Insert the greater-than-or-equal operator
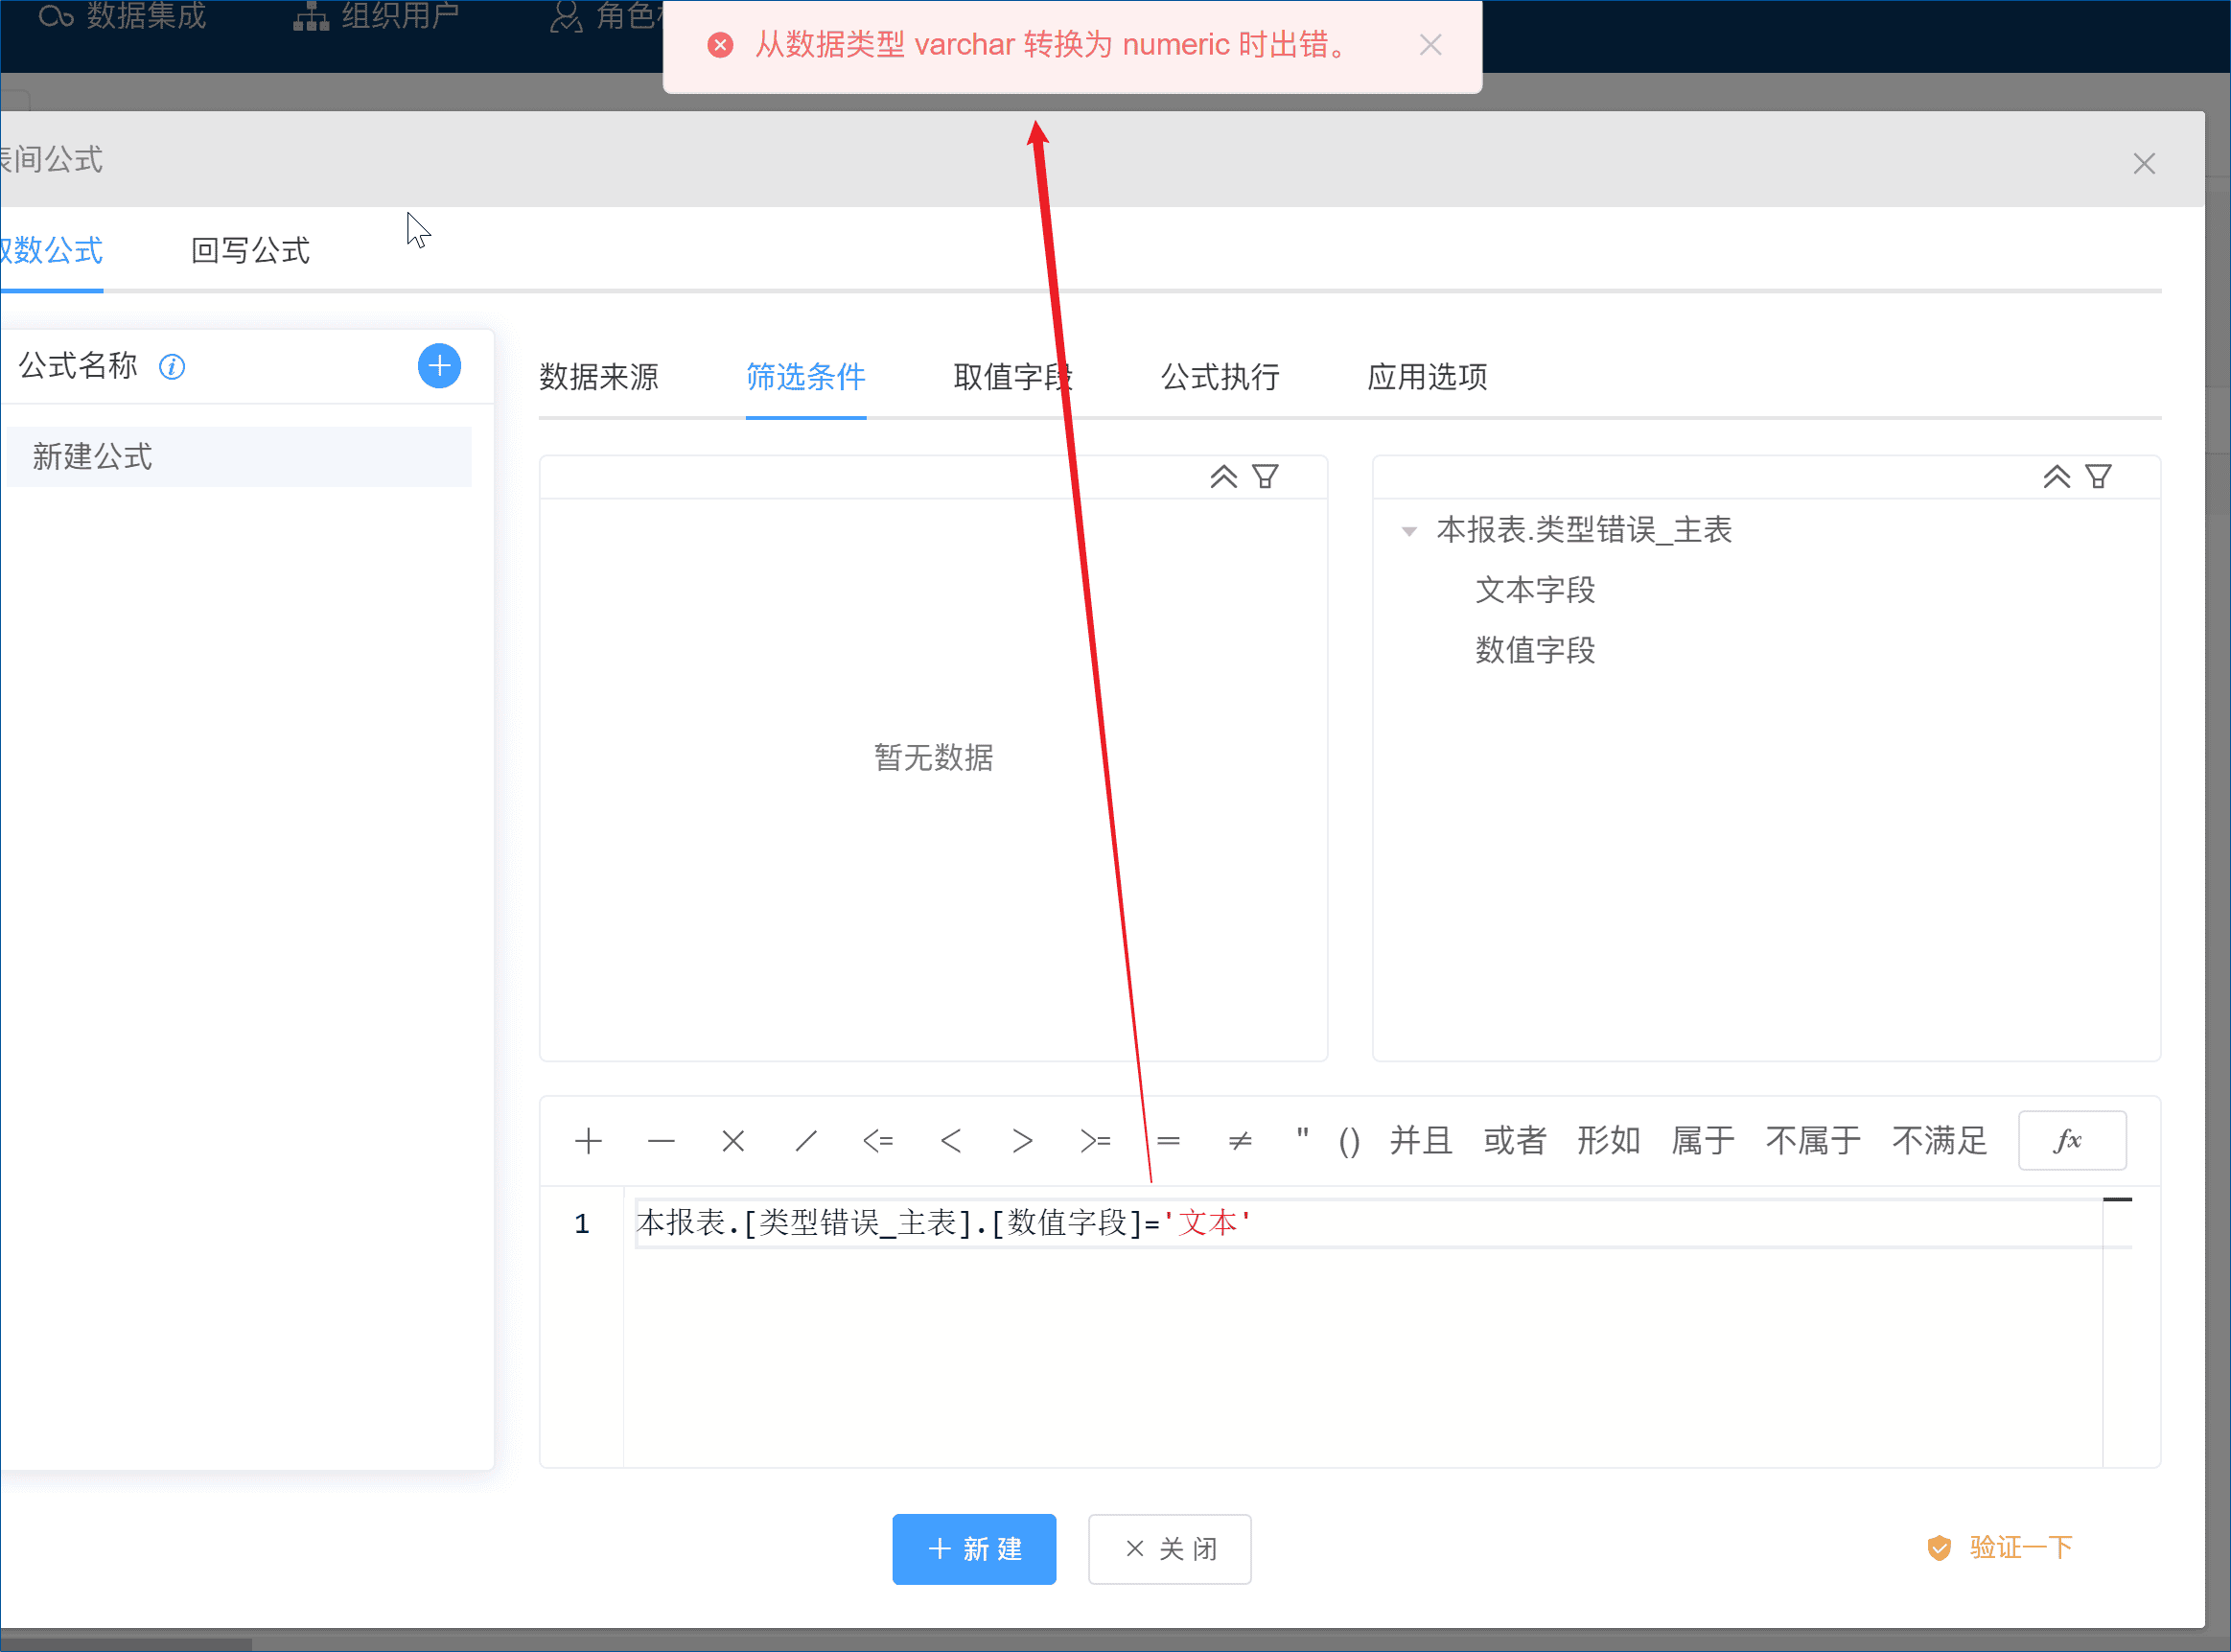Viewport: 2231px width, 1652px height. (x=1095, y=1141)
